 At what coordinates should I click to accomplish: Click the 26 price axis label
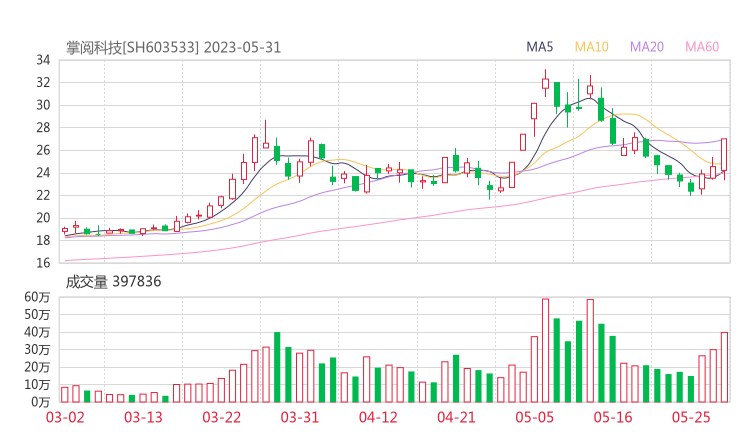click(43, 151)
